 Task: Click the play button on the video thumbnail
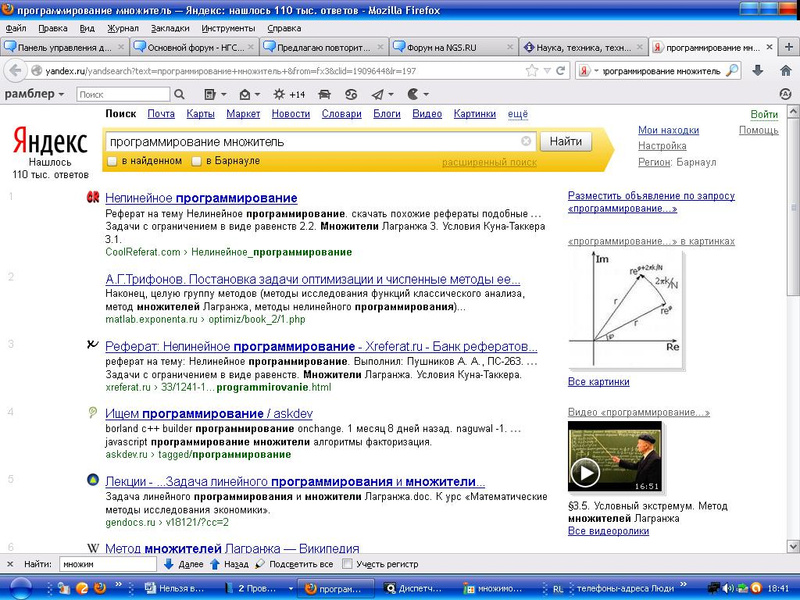point(585,471)
